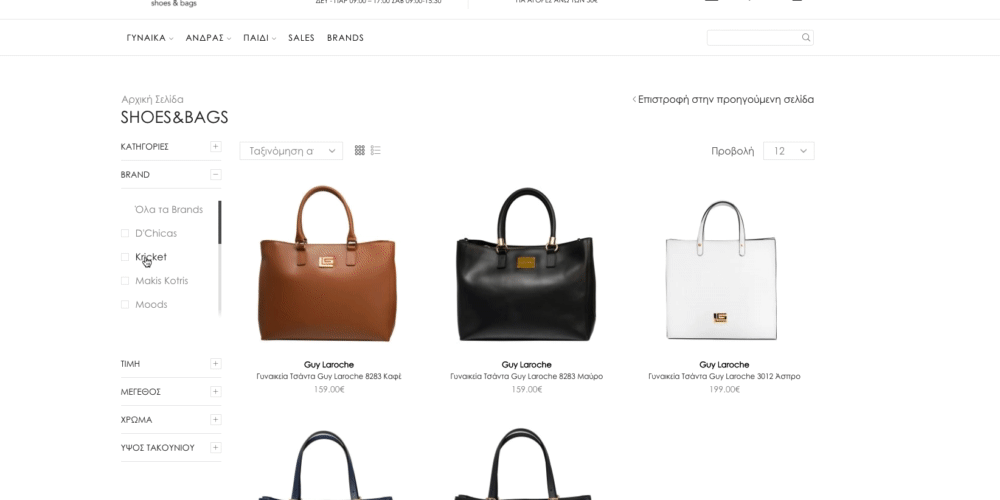Switch to grid view layout

[360, 151]
